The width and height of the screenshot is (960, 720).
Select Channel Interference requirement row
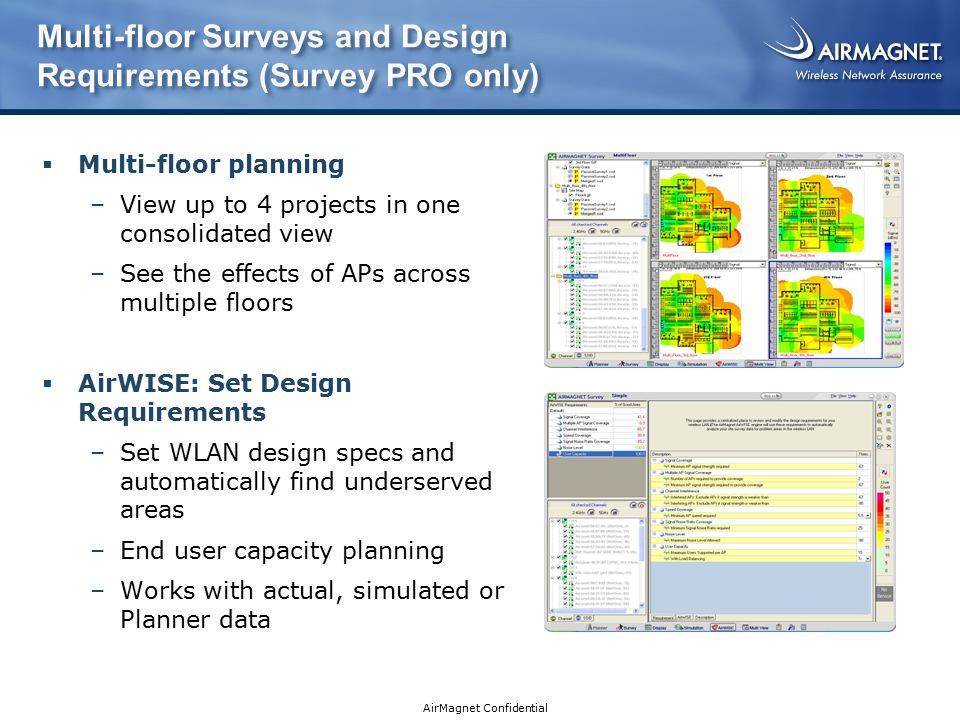(x=598, y=429)
